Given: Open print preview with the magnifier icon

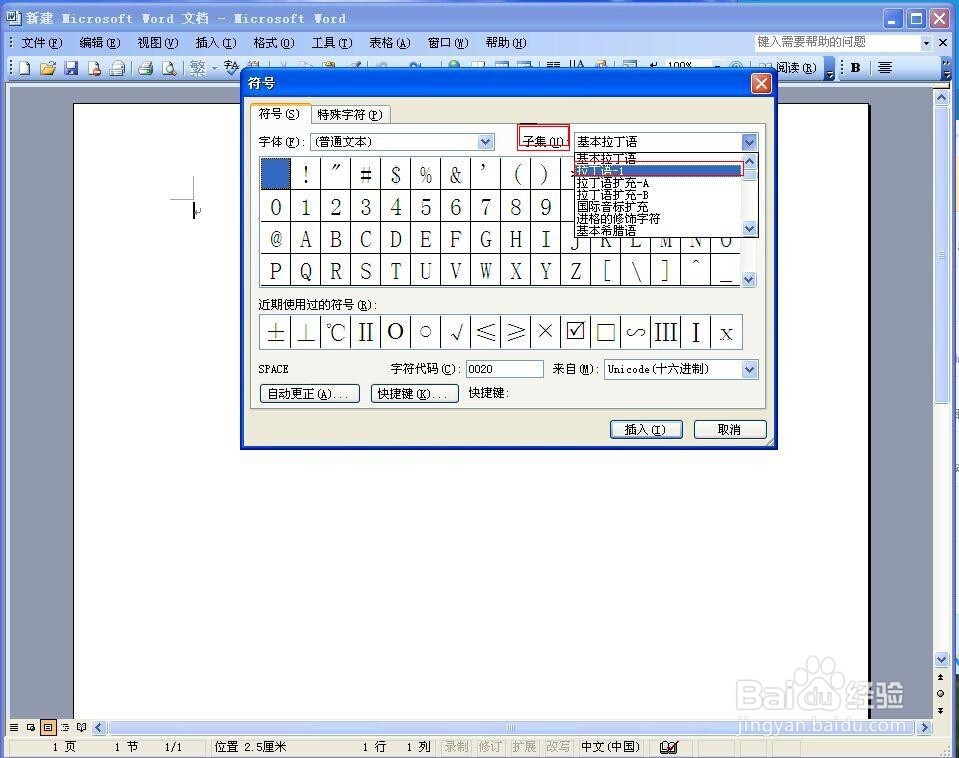Looking at the screenshot, I should tap(169, 68).
